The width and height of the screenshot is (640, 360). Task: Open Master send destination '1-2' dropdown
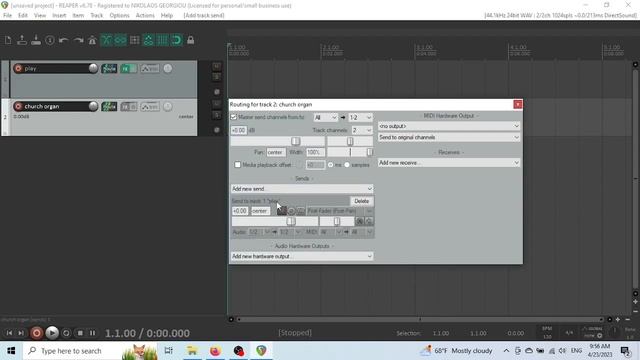(360, 118)
